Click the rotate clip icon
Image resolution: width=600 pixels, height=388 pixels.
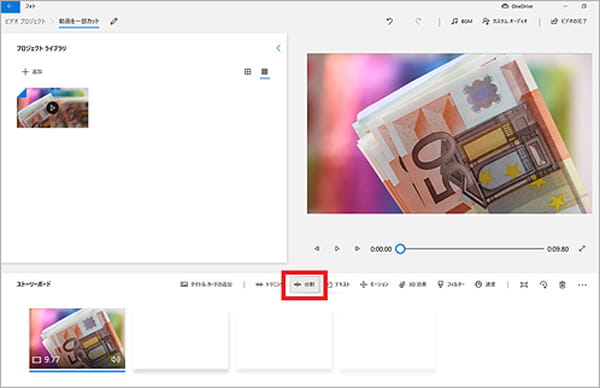pos(543,285)
